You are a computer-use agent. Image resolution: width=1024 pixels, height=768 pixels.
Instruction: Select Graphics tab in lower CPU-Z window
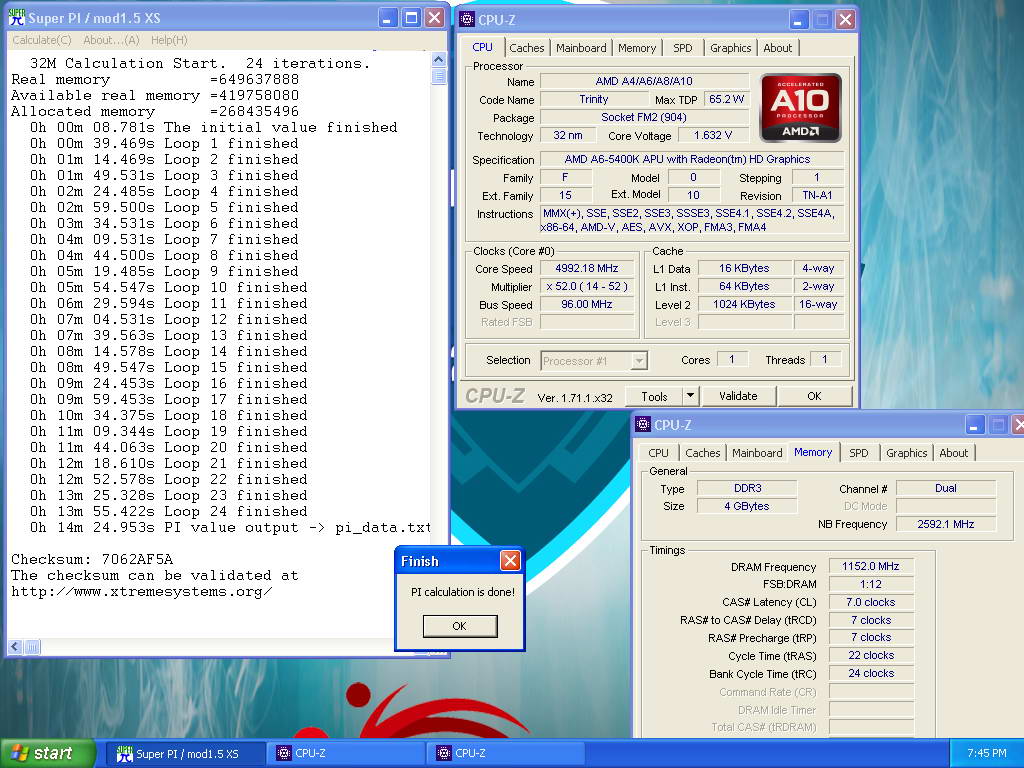coord(906,453)
